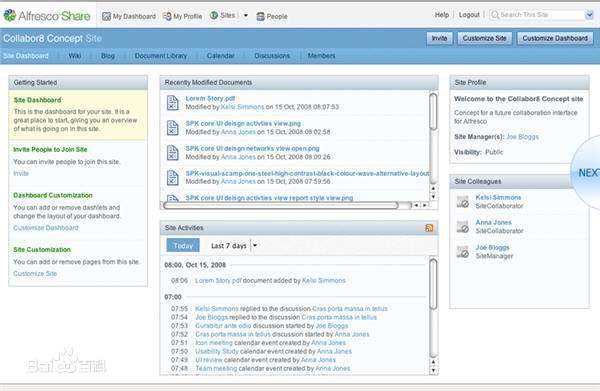Click Invite link in Getting Started
Viewport: 600px width, 391px height.
(x=21, y=173)
